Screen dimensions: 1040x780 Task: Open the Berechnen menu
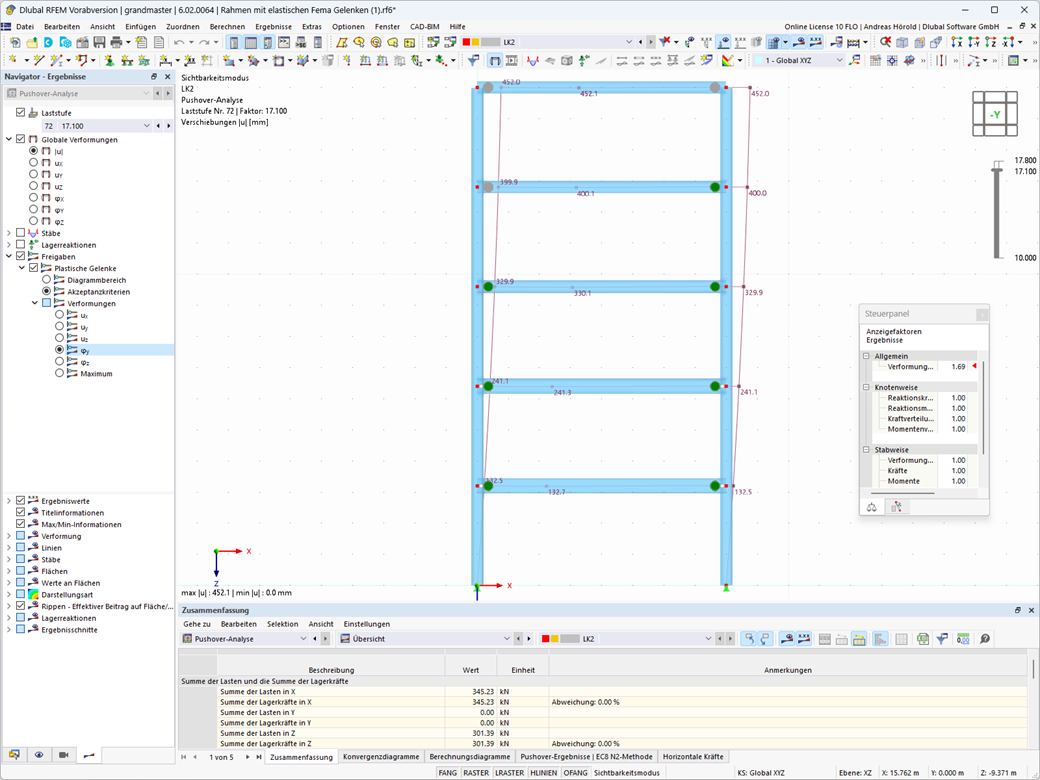pyautogui.click(x=227, y=27)
